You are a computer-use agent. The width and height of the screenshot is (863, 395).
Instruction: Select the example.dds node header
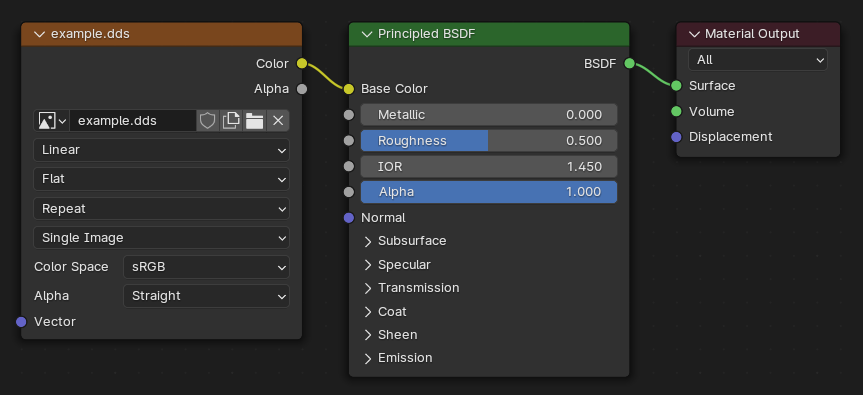click(x=161, y=34)
